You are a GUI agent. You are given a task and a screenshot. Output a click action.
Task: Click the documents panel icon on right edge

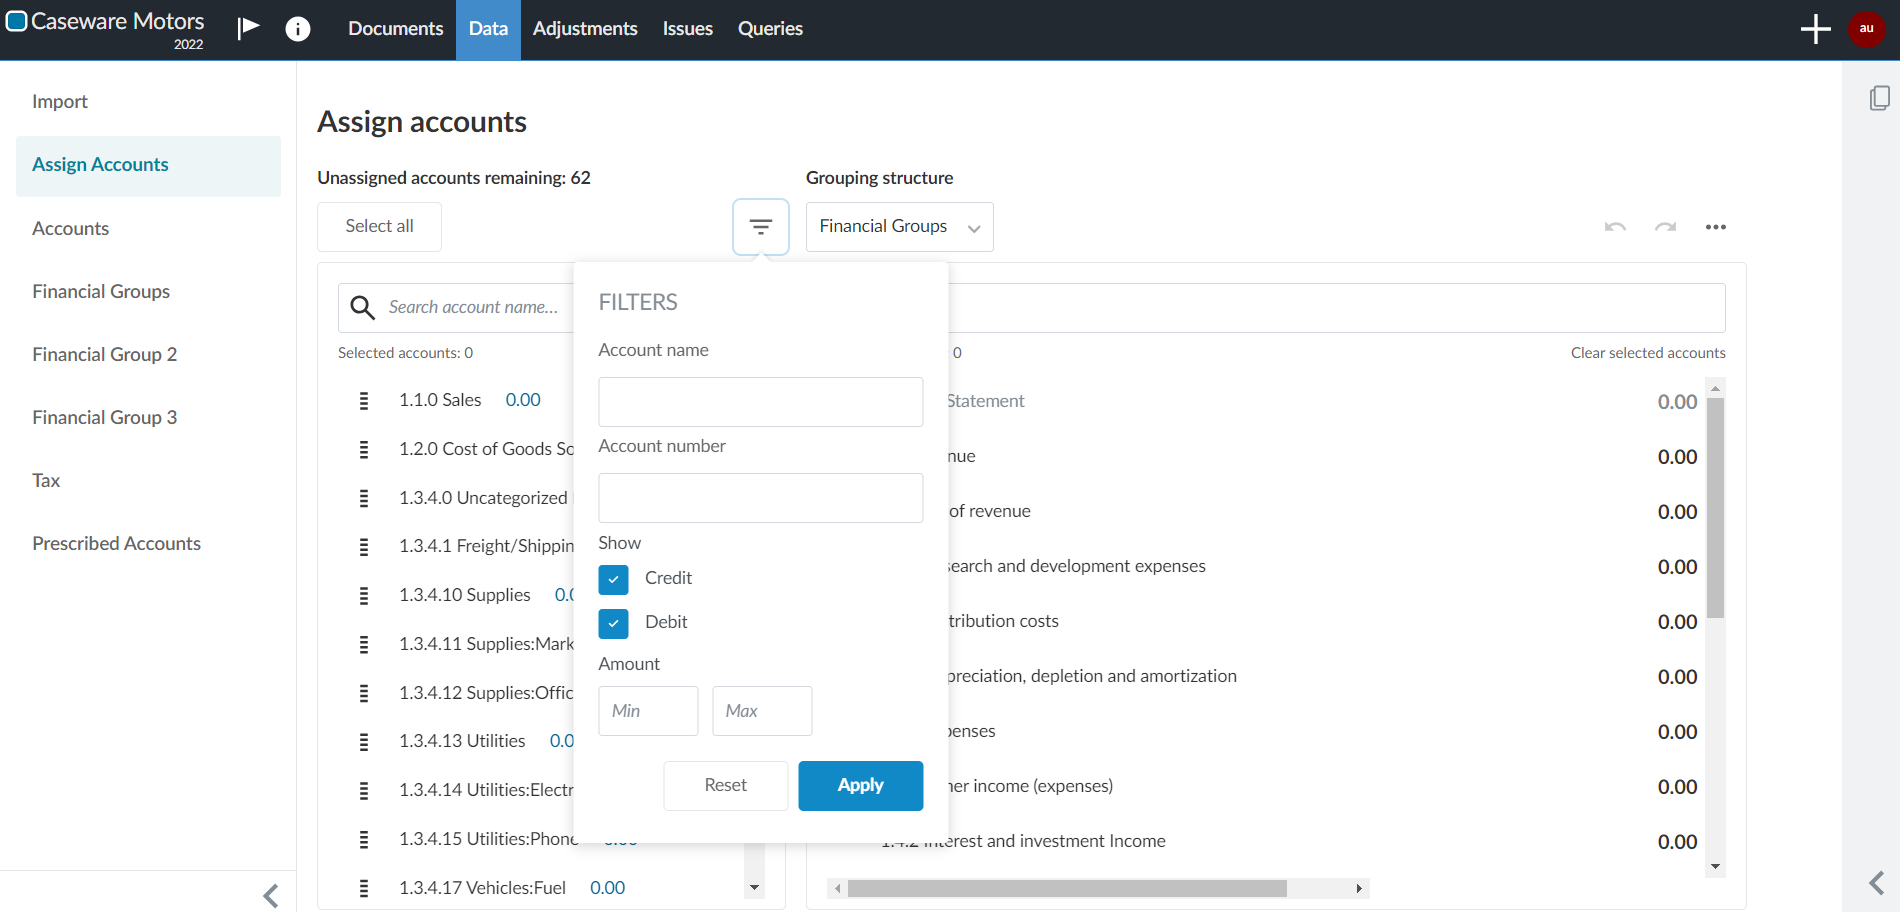tap(1881, 97)
